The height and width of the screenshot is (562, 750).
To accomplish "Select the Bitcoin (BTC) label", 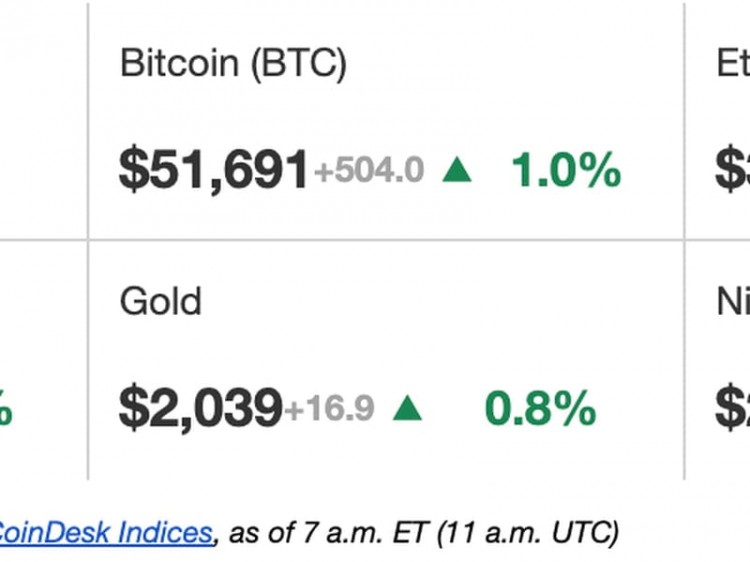I will click(233, 63).
